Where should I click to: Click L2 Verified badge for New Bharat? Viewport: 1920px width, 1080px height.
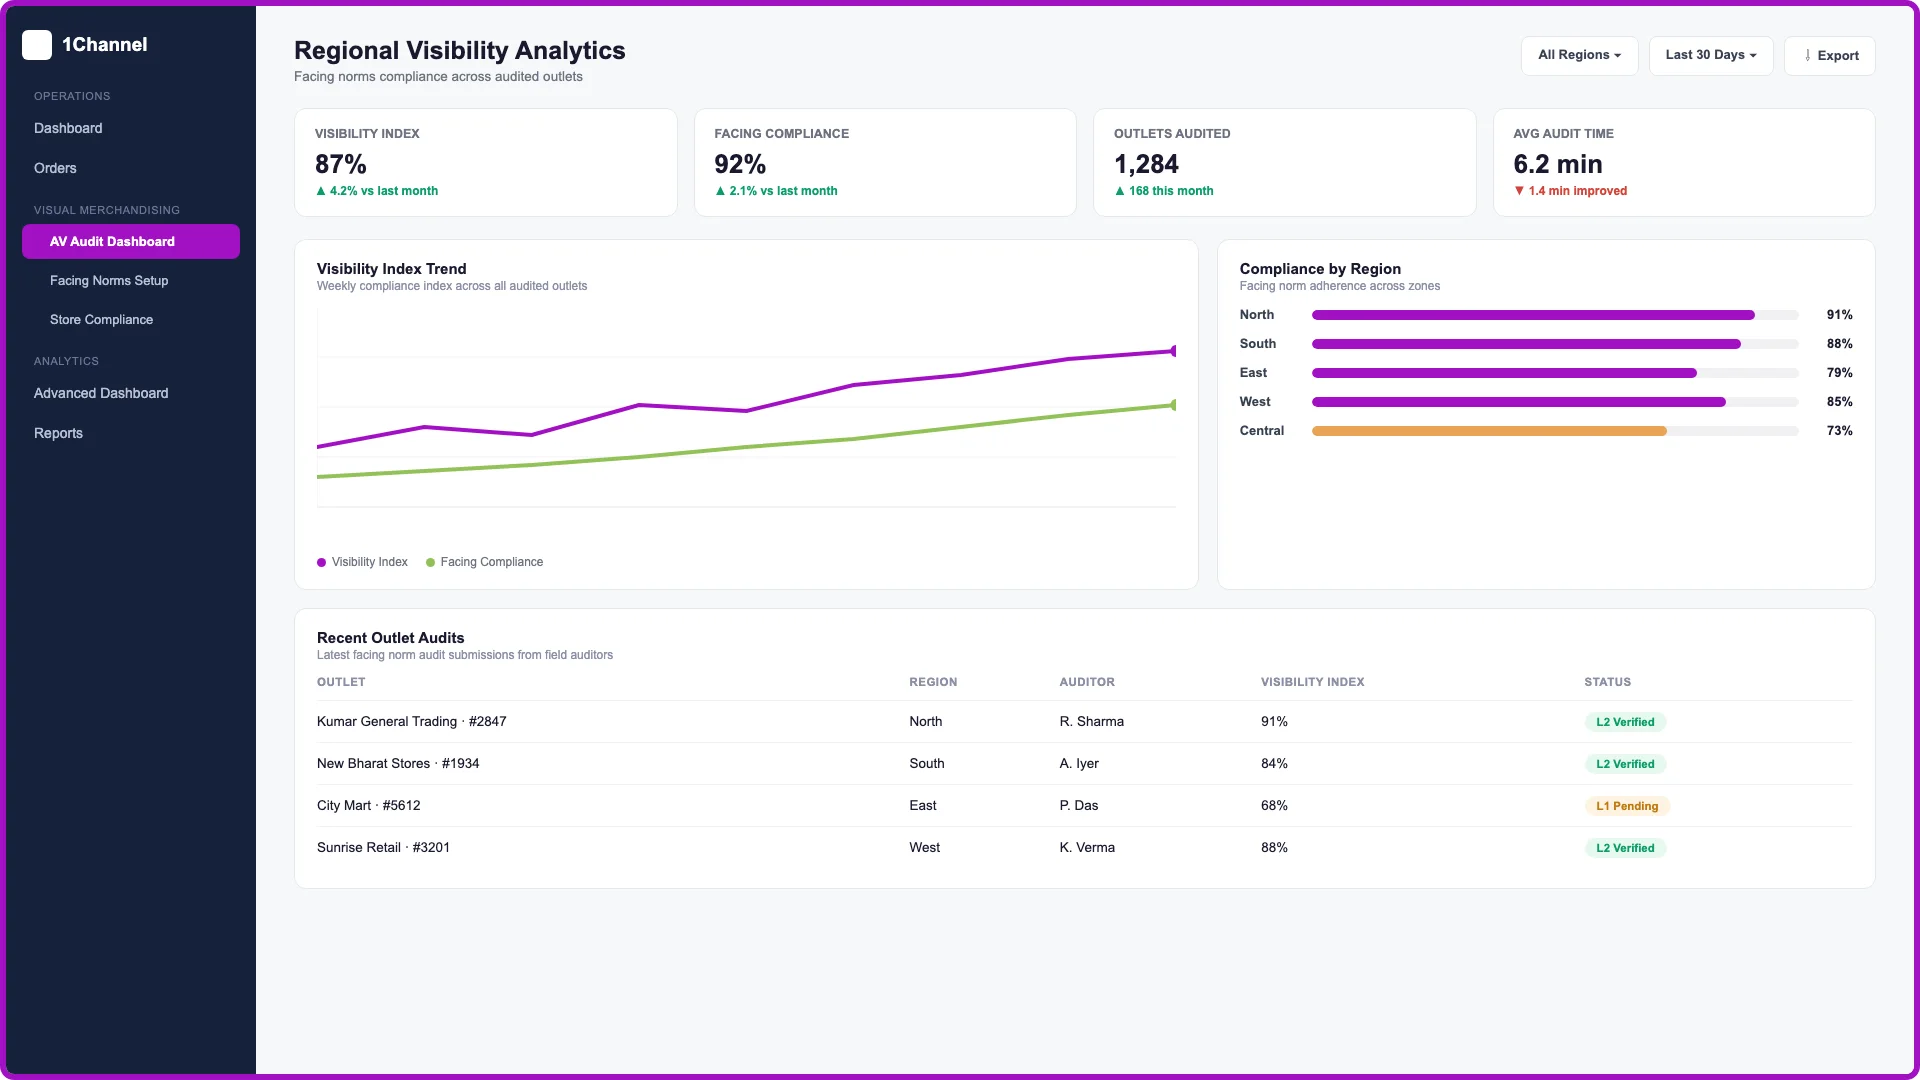tap(1625, 764)
